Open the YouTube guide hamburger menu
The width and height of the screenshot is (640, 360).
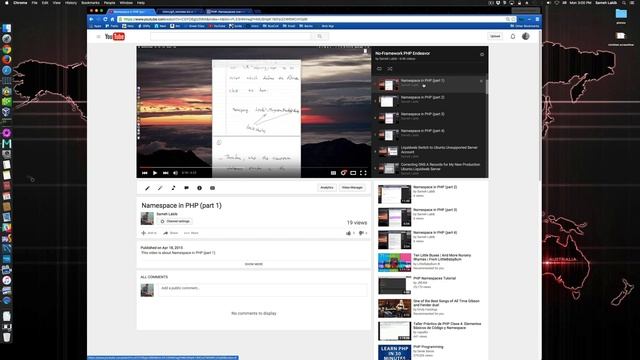click(x=98, y=37)
